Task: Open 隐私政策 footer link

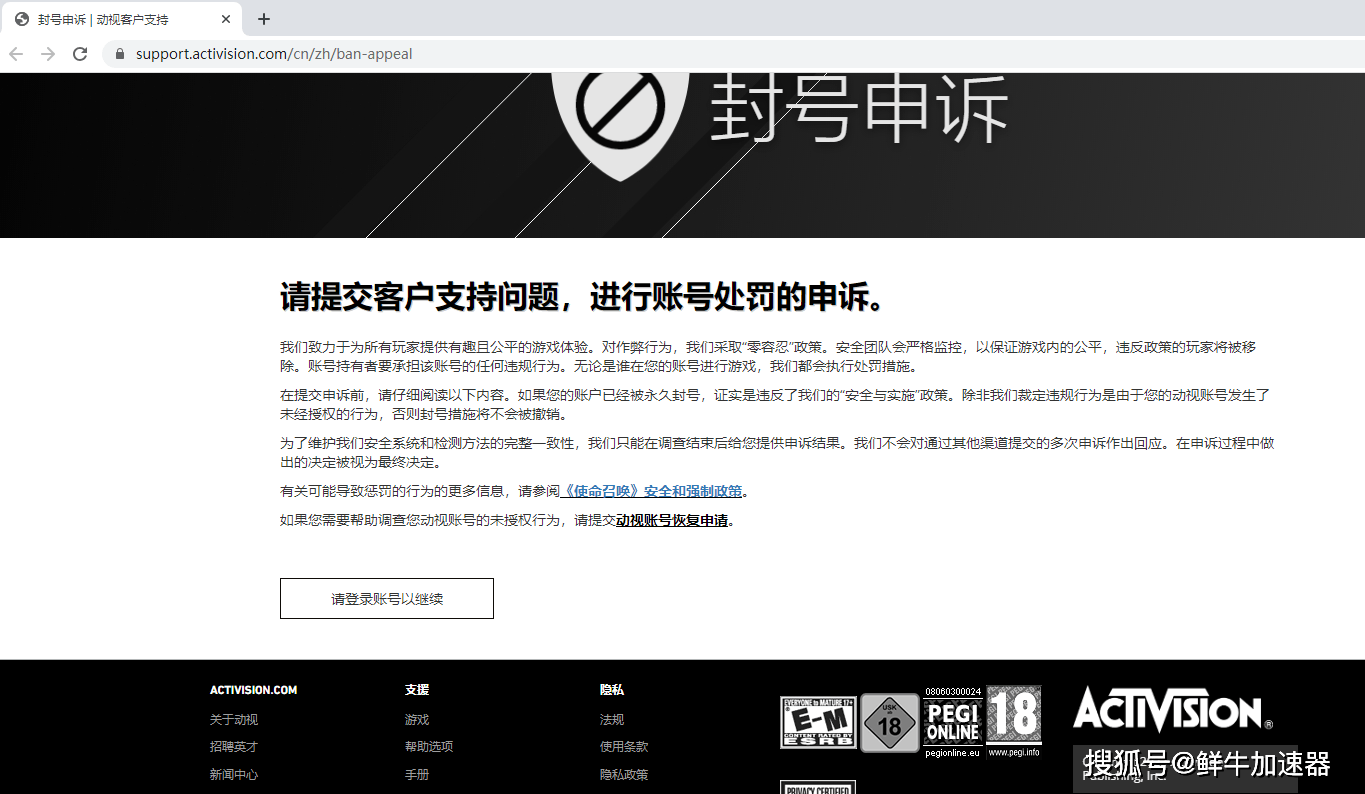Action: [x=624, y=774]
